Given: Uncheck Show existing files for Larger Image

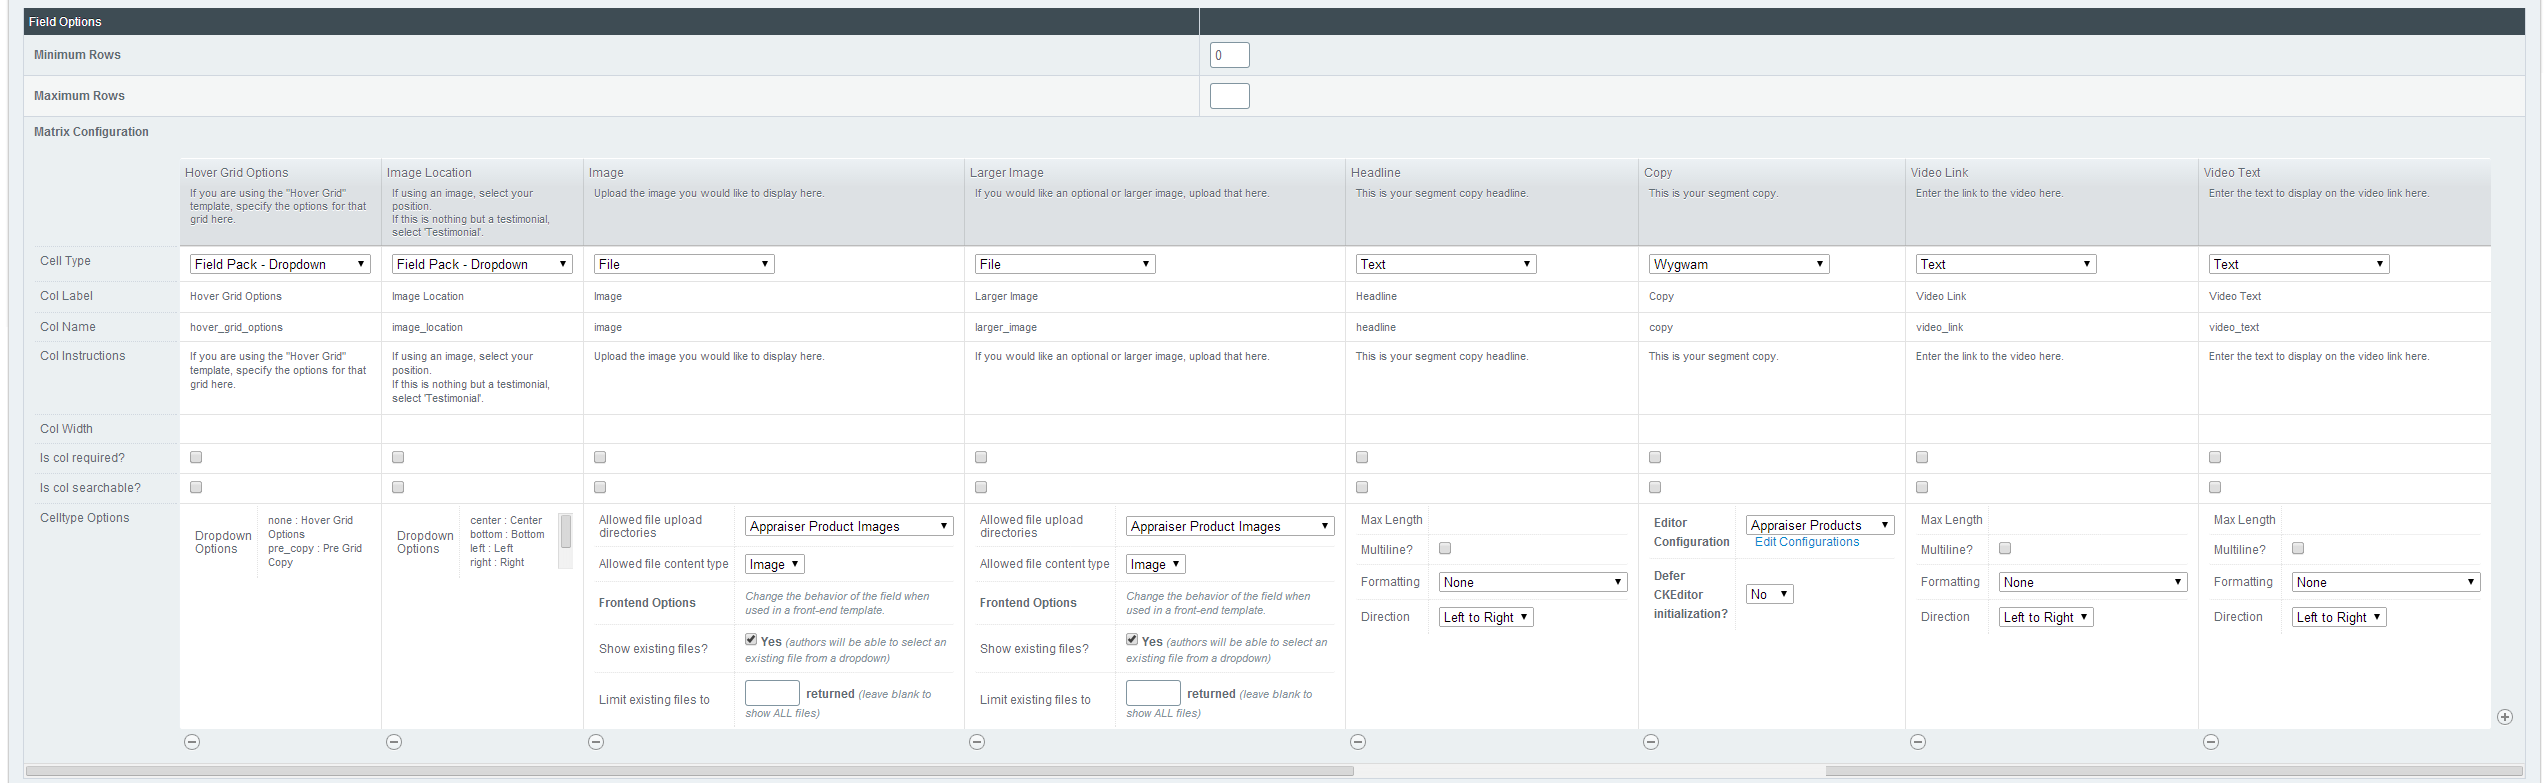Looking at the screenshot, I should click(1132, 639).
